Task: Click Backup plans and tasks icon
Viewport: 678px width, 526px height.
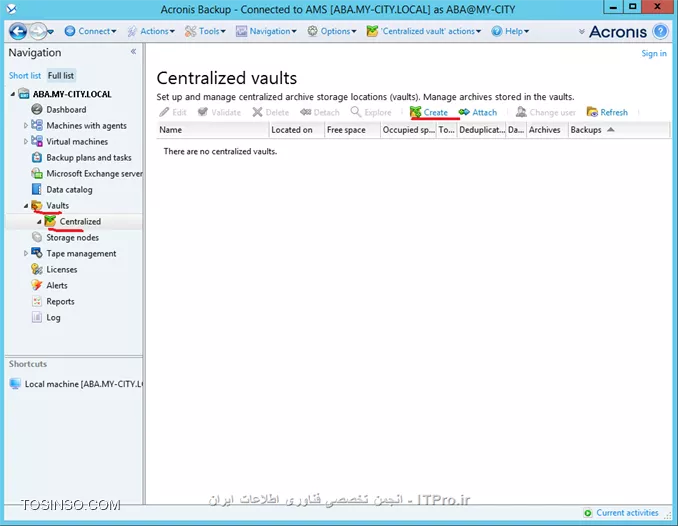Action: point(37,157)
